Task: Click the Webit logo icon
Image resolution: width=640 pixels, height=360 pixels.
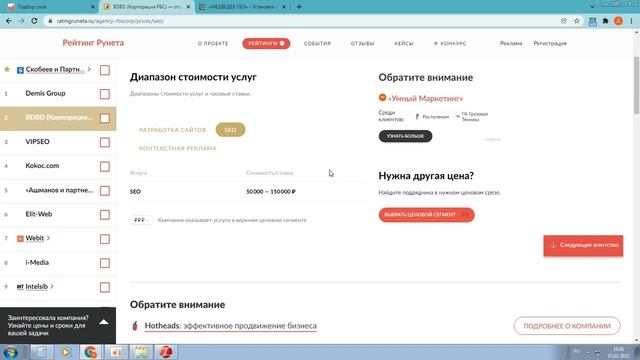Action: click(20, 238)
